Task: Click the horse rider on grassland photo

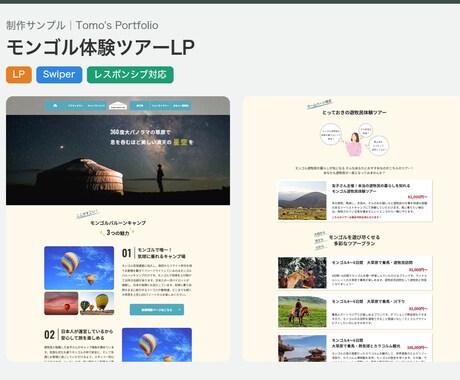Action: click(302, 312)
